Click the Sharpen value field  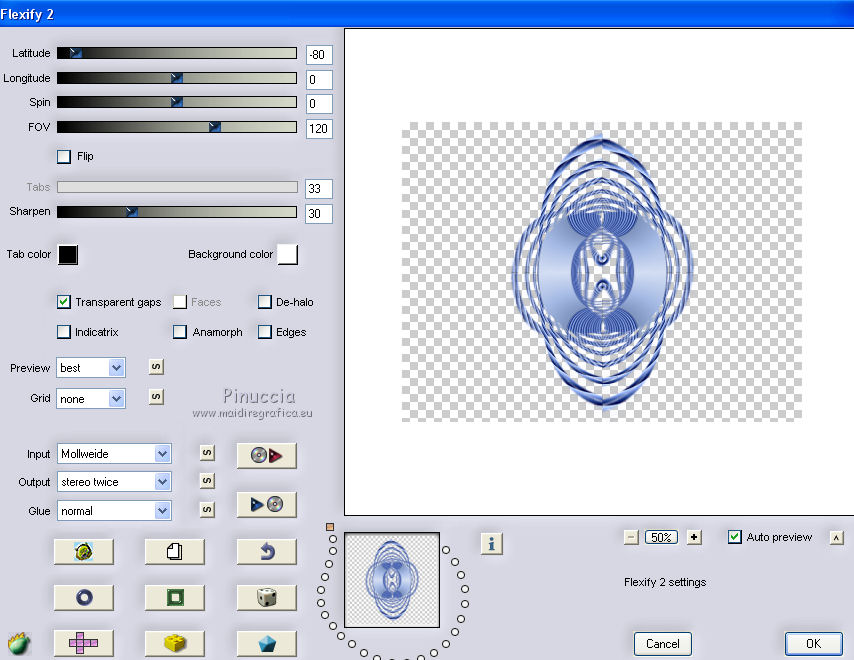(319, 213)
